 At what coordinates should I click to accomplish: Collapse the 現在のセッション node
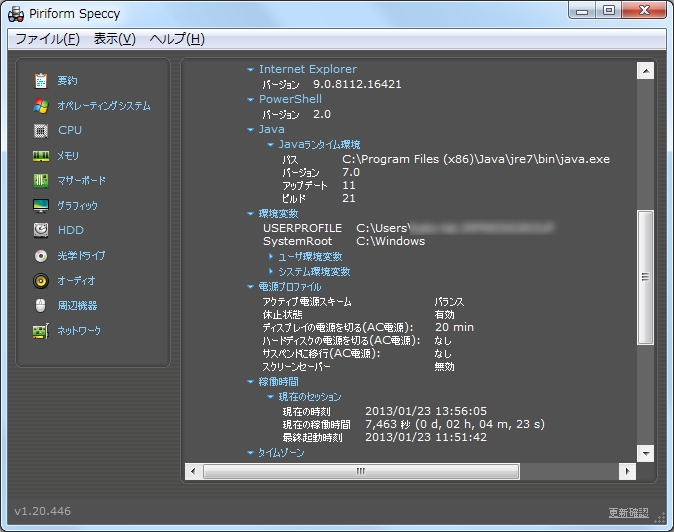click(x=270, y=397)
